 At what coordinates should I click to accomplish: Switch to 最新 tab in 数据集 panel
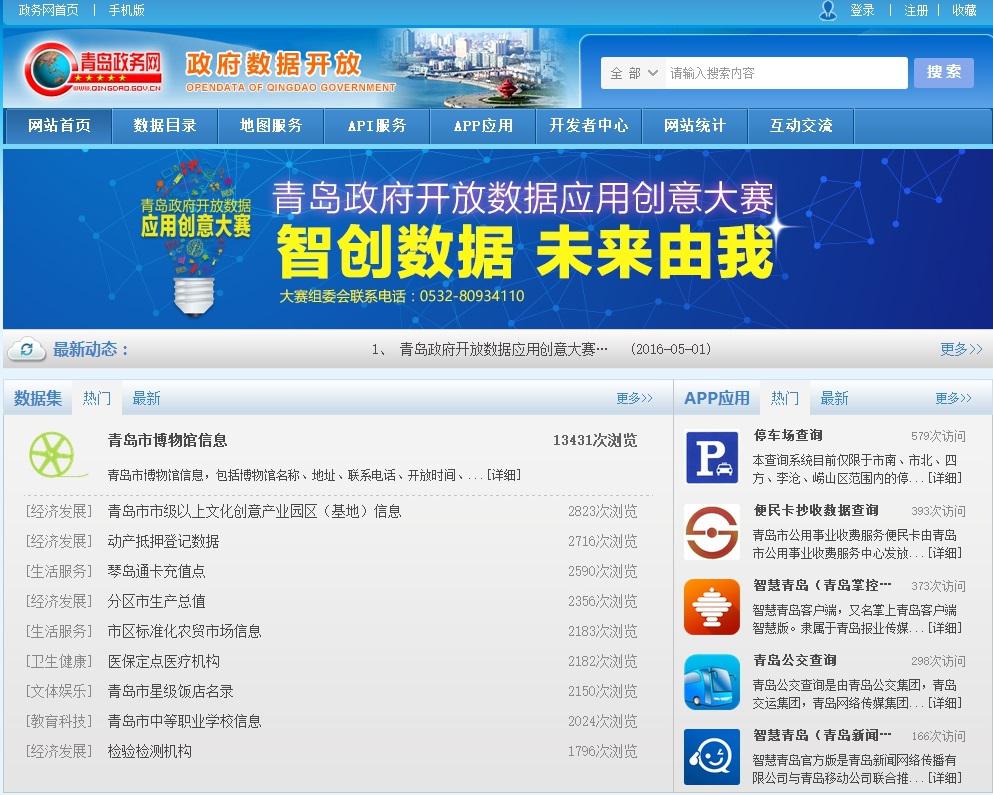pyautogui.click(x=146, y=398)
